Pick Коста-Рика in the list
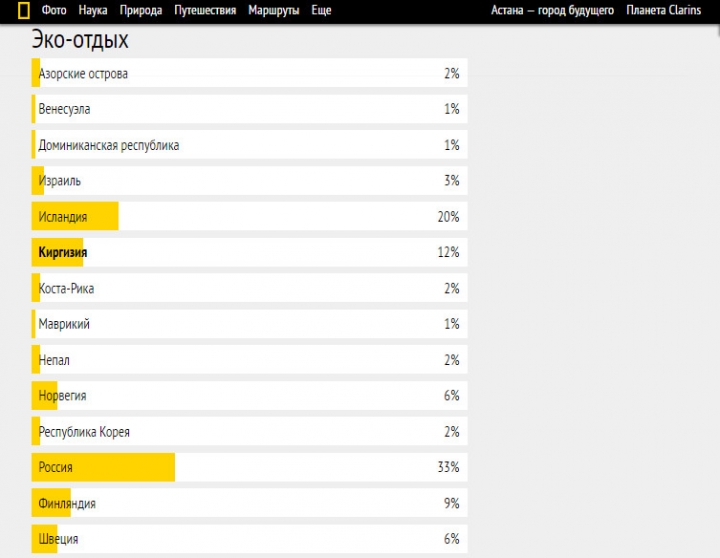720x558 pixels. 249,288
